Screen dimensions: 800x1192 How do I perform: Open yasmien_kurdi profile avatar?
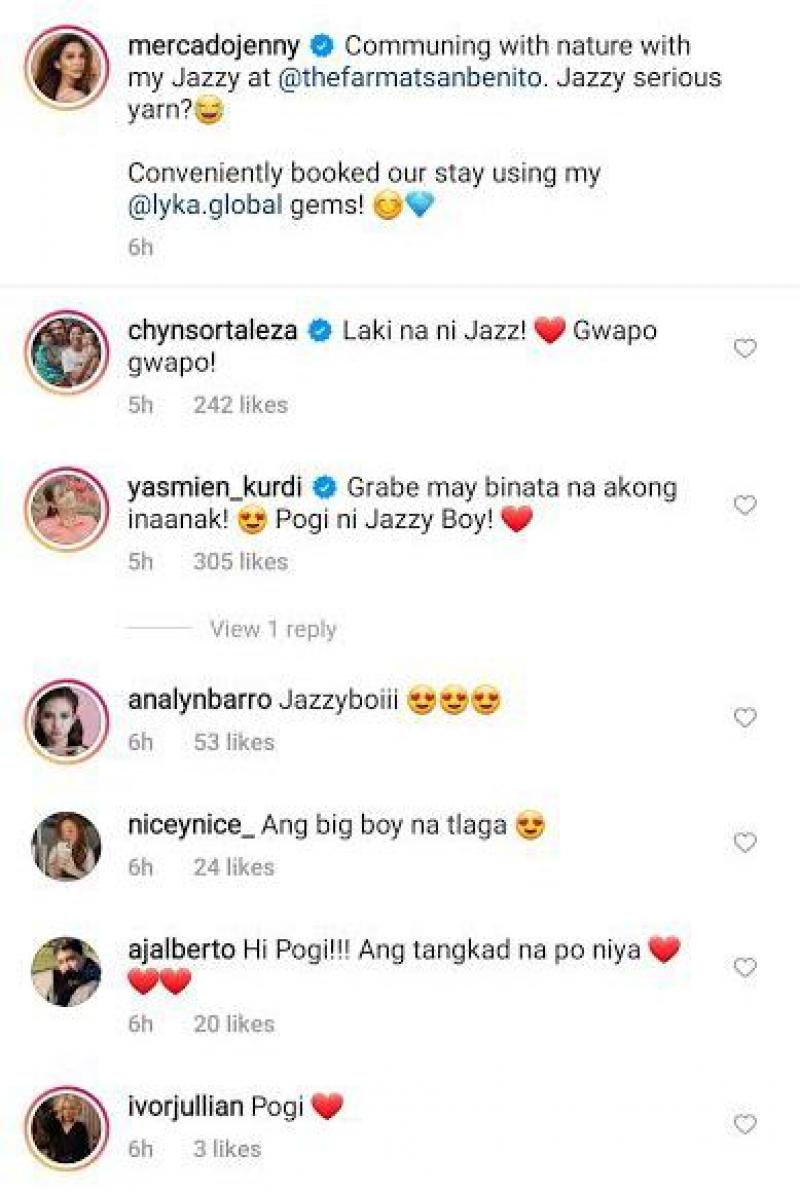(66, 509)
